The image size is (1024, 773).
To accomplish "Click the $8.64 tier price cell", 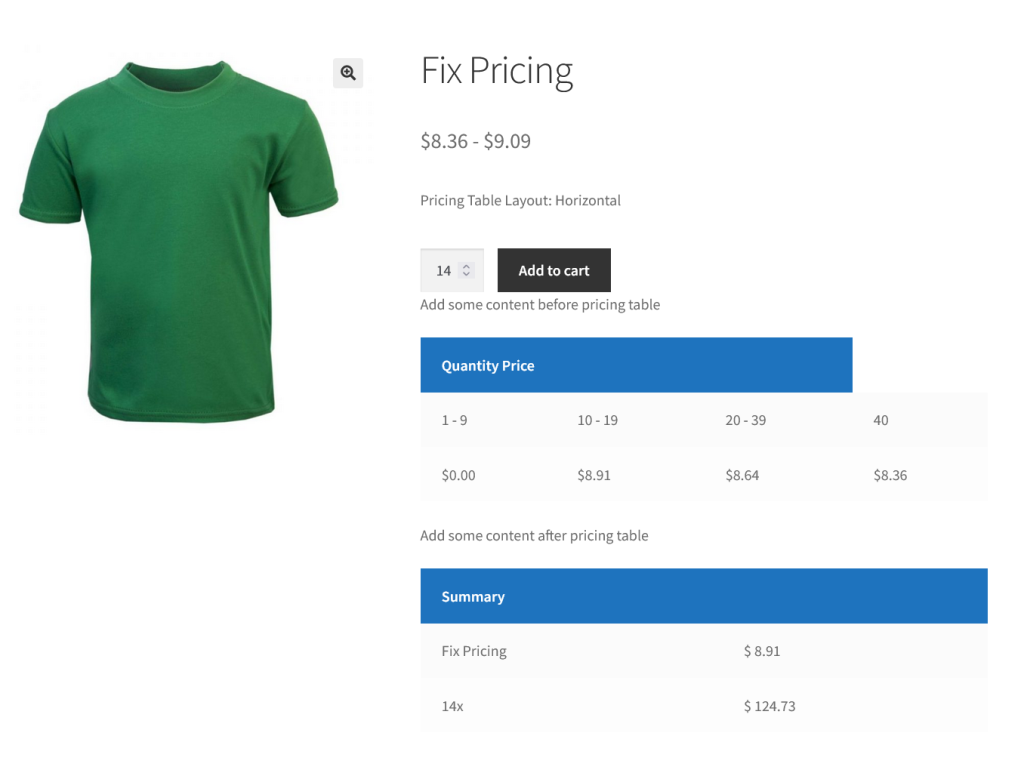I will 742,475.
